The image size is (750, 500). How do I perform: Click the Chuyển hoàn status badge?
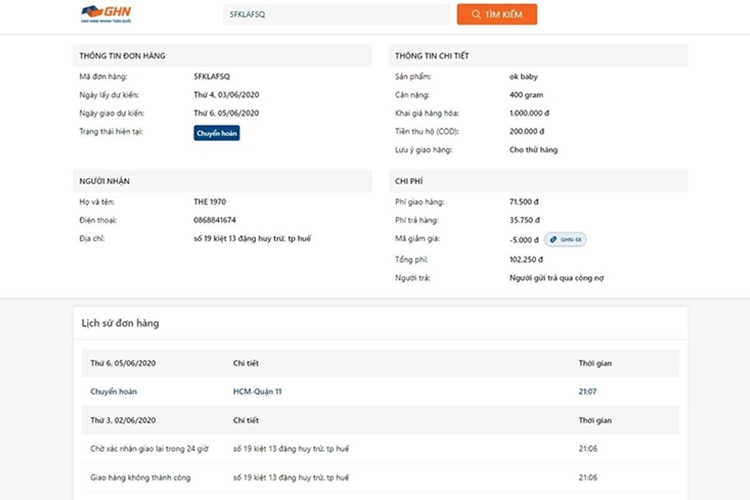click(217, 133)
